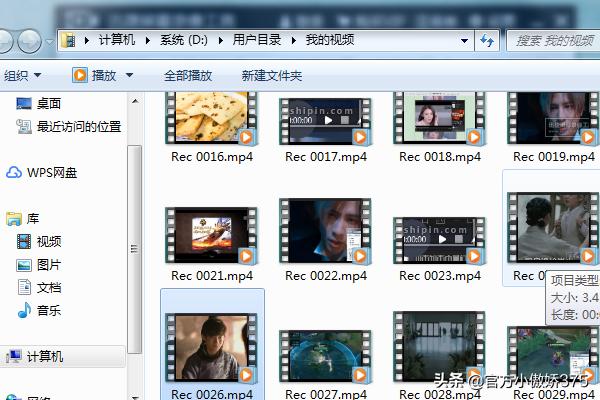The image size is (600, 400).
Task: Select the Rec 0016.mp4 video thumbnail
Action: click(x=211, y=118)
